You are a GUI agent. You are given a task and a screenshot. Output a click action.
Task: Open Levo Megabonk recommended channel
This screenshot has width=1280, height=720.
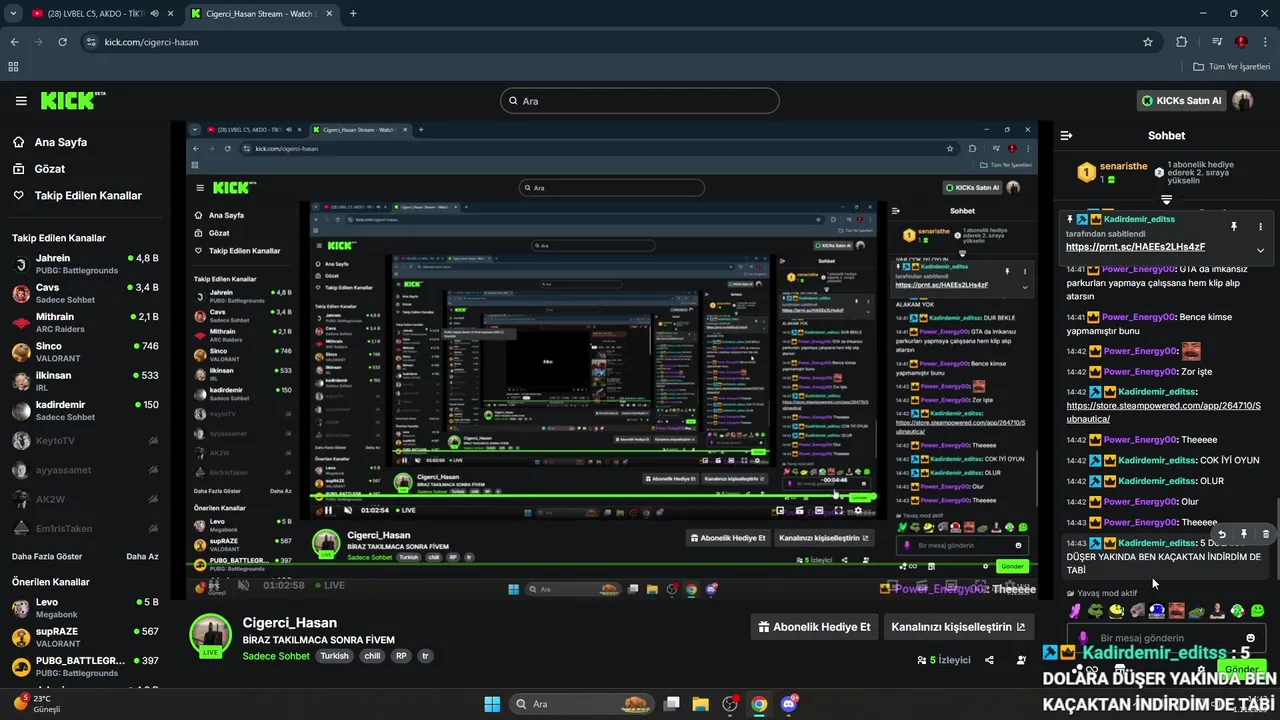point(85,608)
